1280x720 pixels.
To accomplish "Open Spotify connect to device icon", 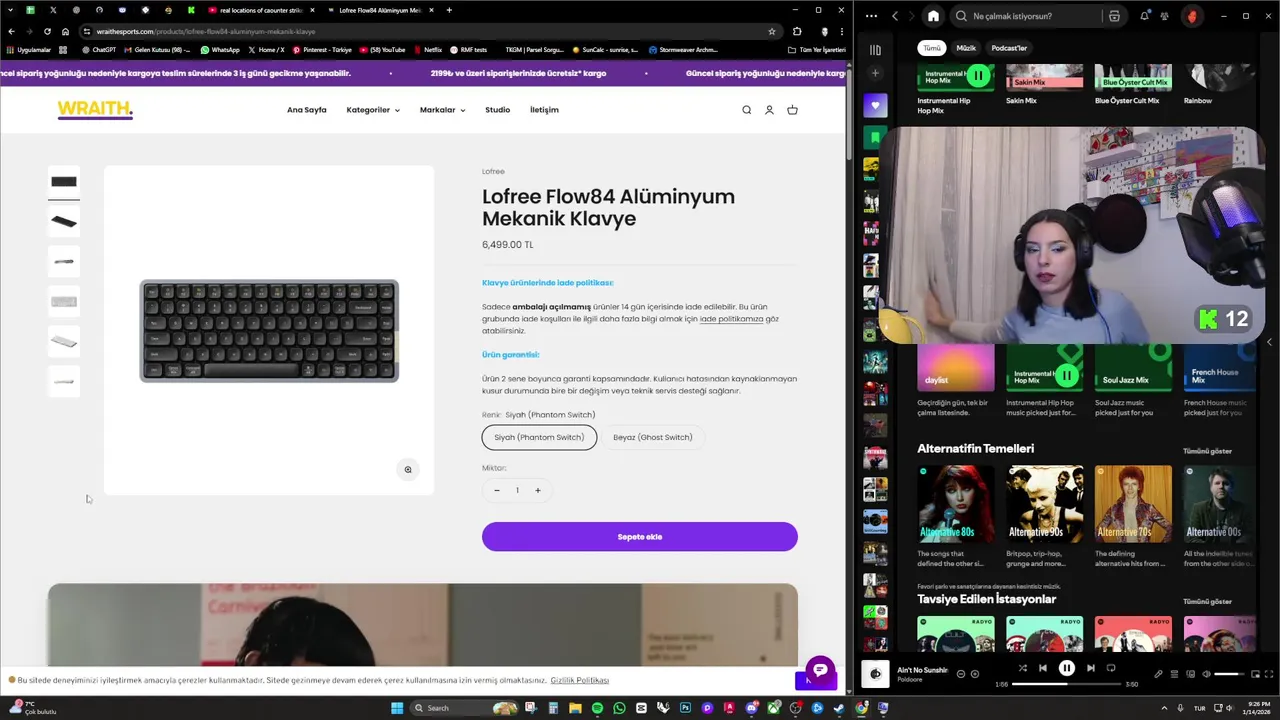I will (1190, 674).
